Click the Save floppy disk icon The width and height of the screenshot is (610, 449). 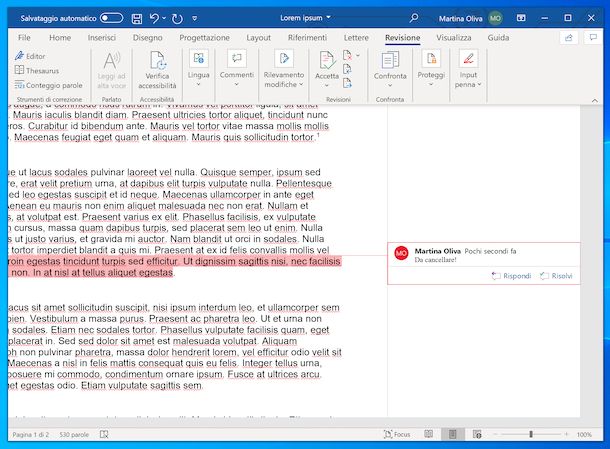137,18
